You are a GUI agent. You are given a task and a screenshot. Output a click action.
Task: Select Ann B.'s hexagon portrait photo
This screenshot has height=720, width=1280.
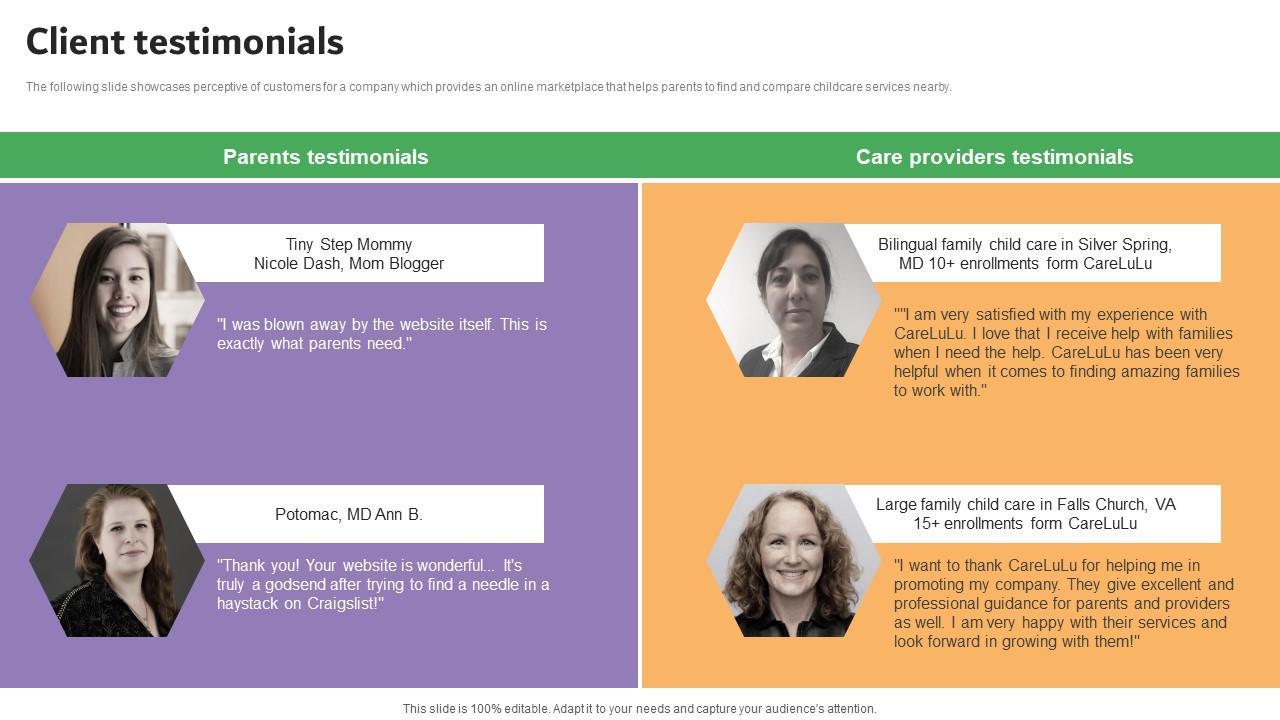tap(116, 561)
